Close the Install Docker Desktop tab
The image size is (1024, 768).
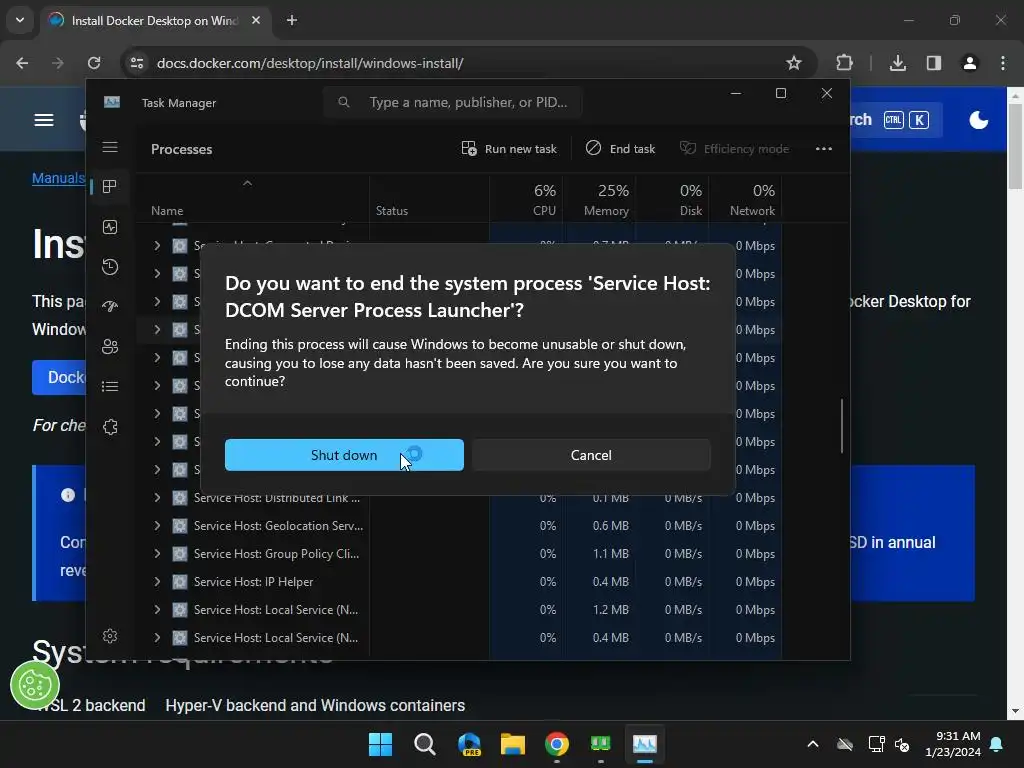(x=256, y=20)
